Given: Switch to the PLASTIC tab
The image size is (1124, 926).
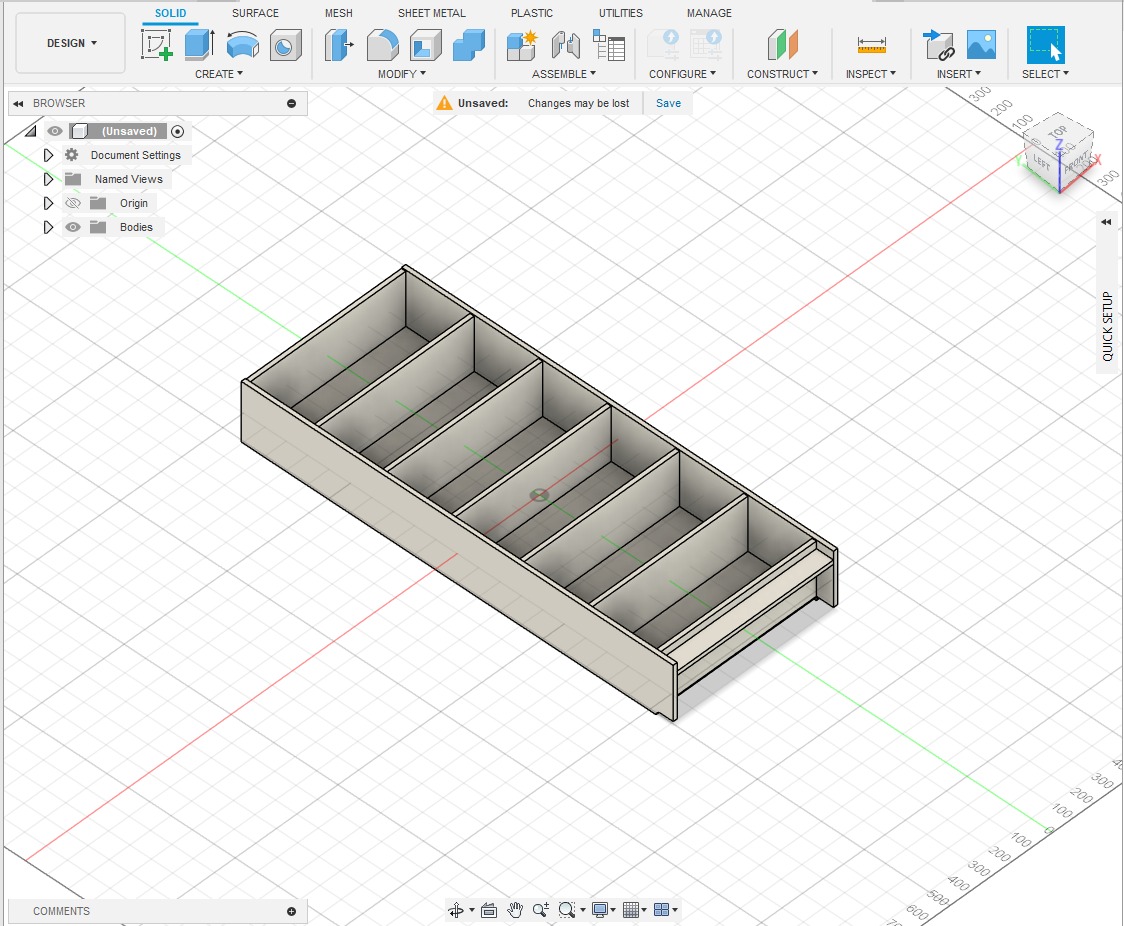Looking at the screenshot, I should [532, 13].
